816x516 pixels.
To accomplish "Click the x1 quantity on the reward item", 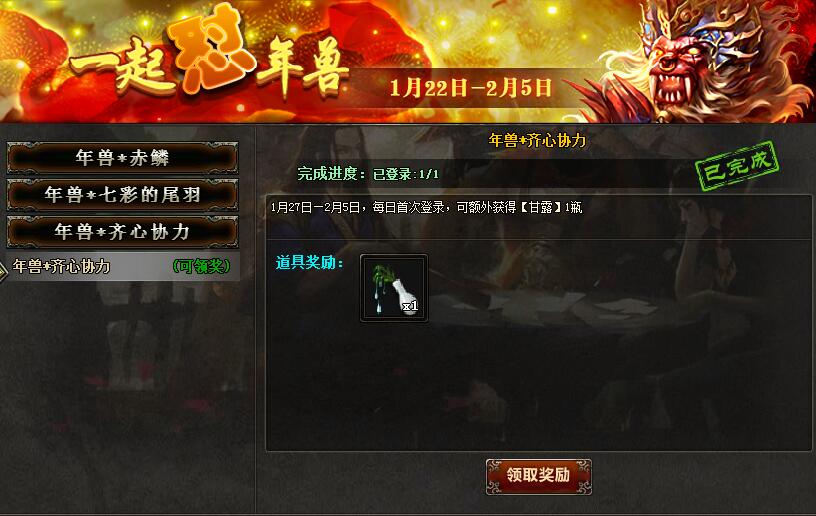I will [x=410, y=306].
